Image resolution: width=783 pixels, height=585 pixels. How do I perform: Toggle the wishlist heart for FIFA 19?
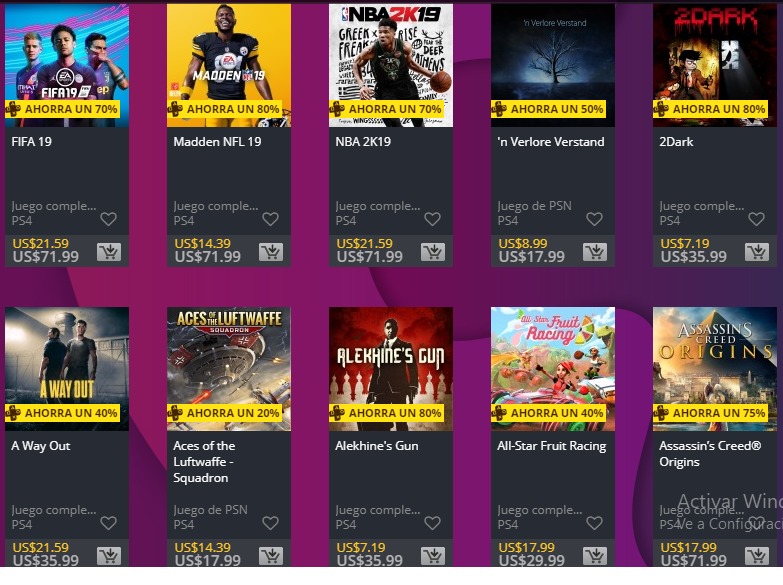click(108, 219)
